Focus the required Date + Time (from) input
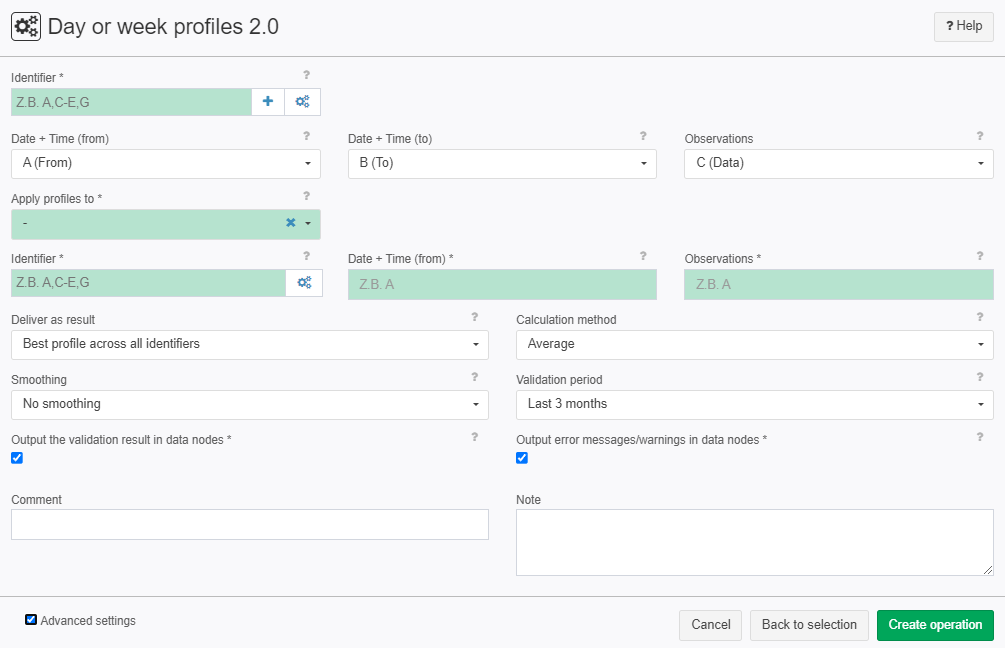This screenshot has height=648, width=1005. coord(502,285)
